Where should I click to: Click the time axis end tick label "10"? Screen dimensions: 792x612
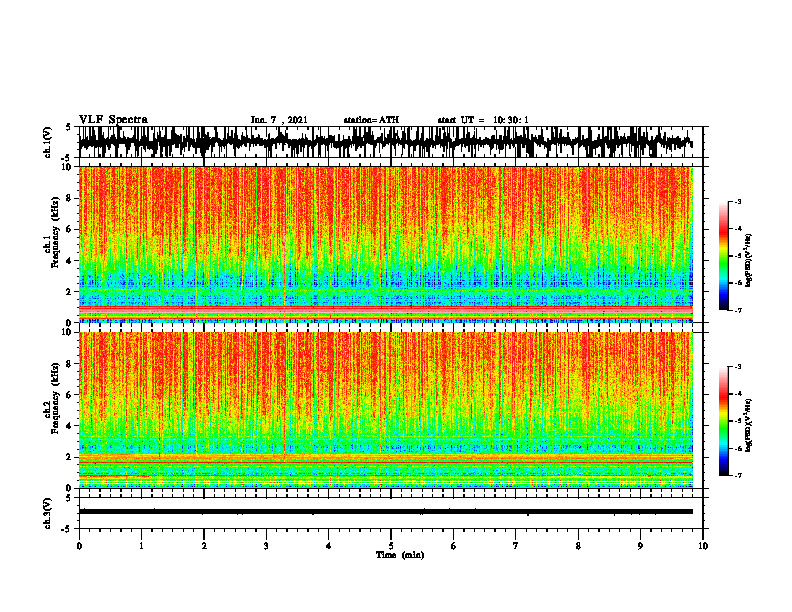[x=703, y=546]
